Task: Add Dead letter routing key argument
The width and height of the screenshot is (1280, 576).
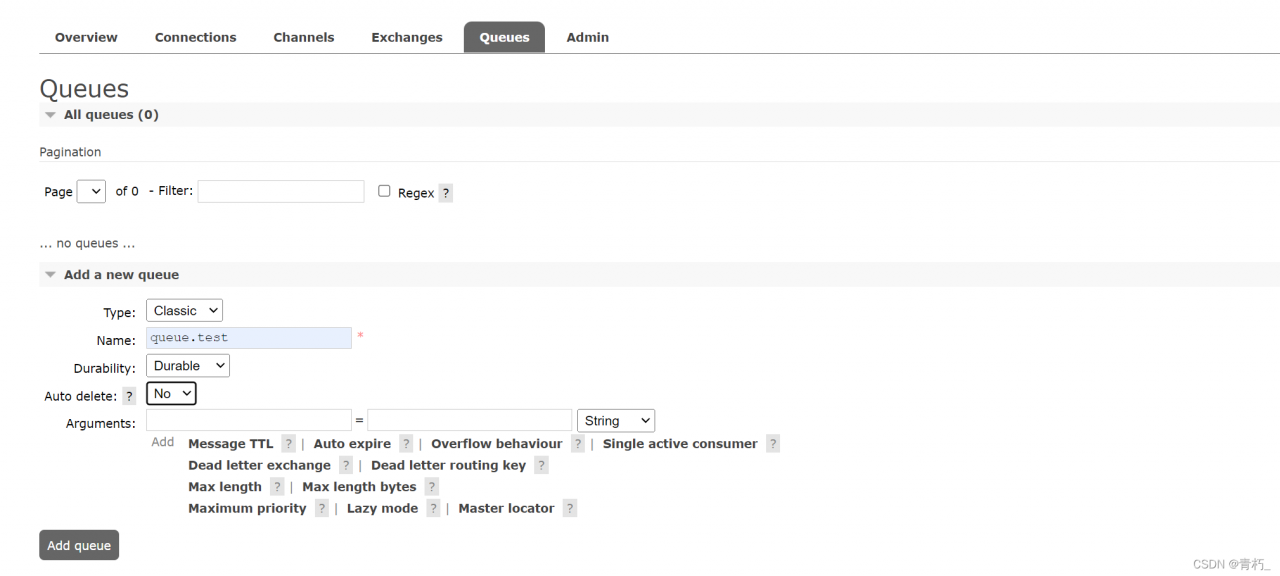Action: click(x=448, y=465)
